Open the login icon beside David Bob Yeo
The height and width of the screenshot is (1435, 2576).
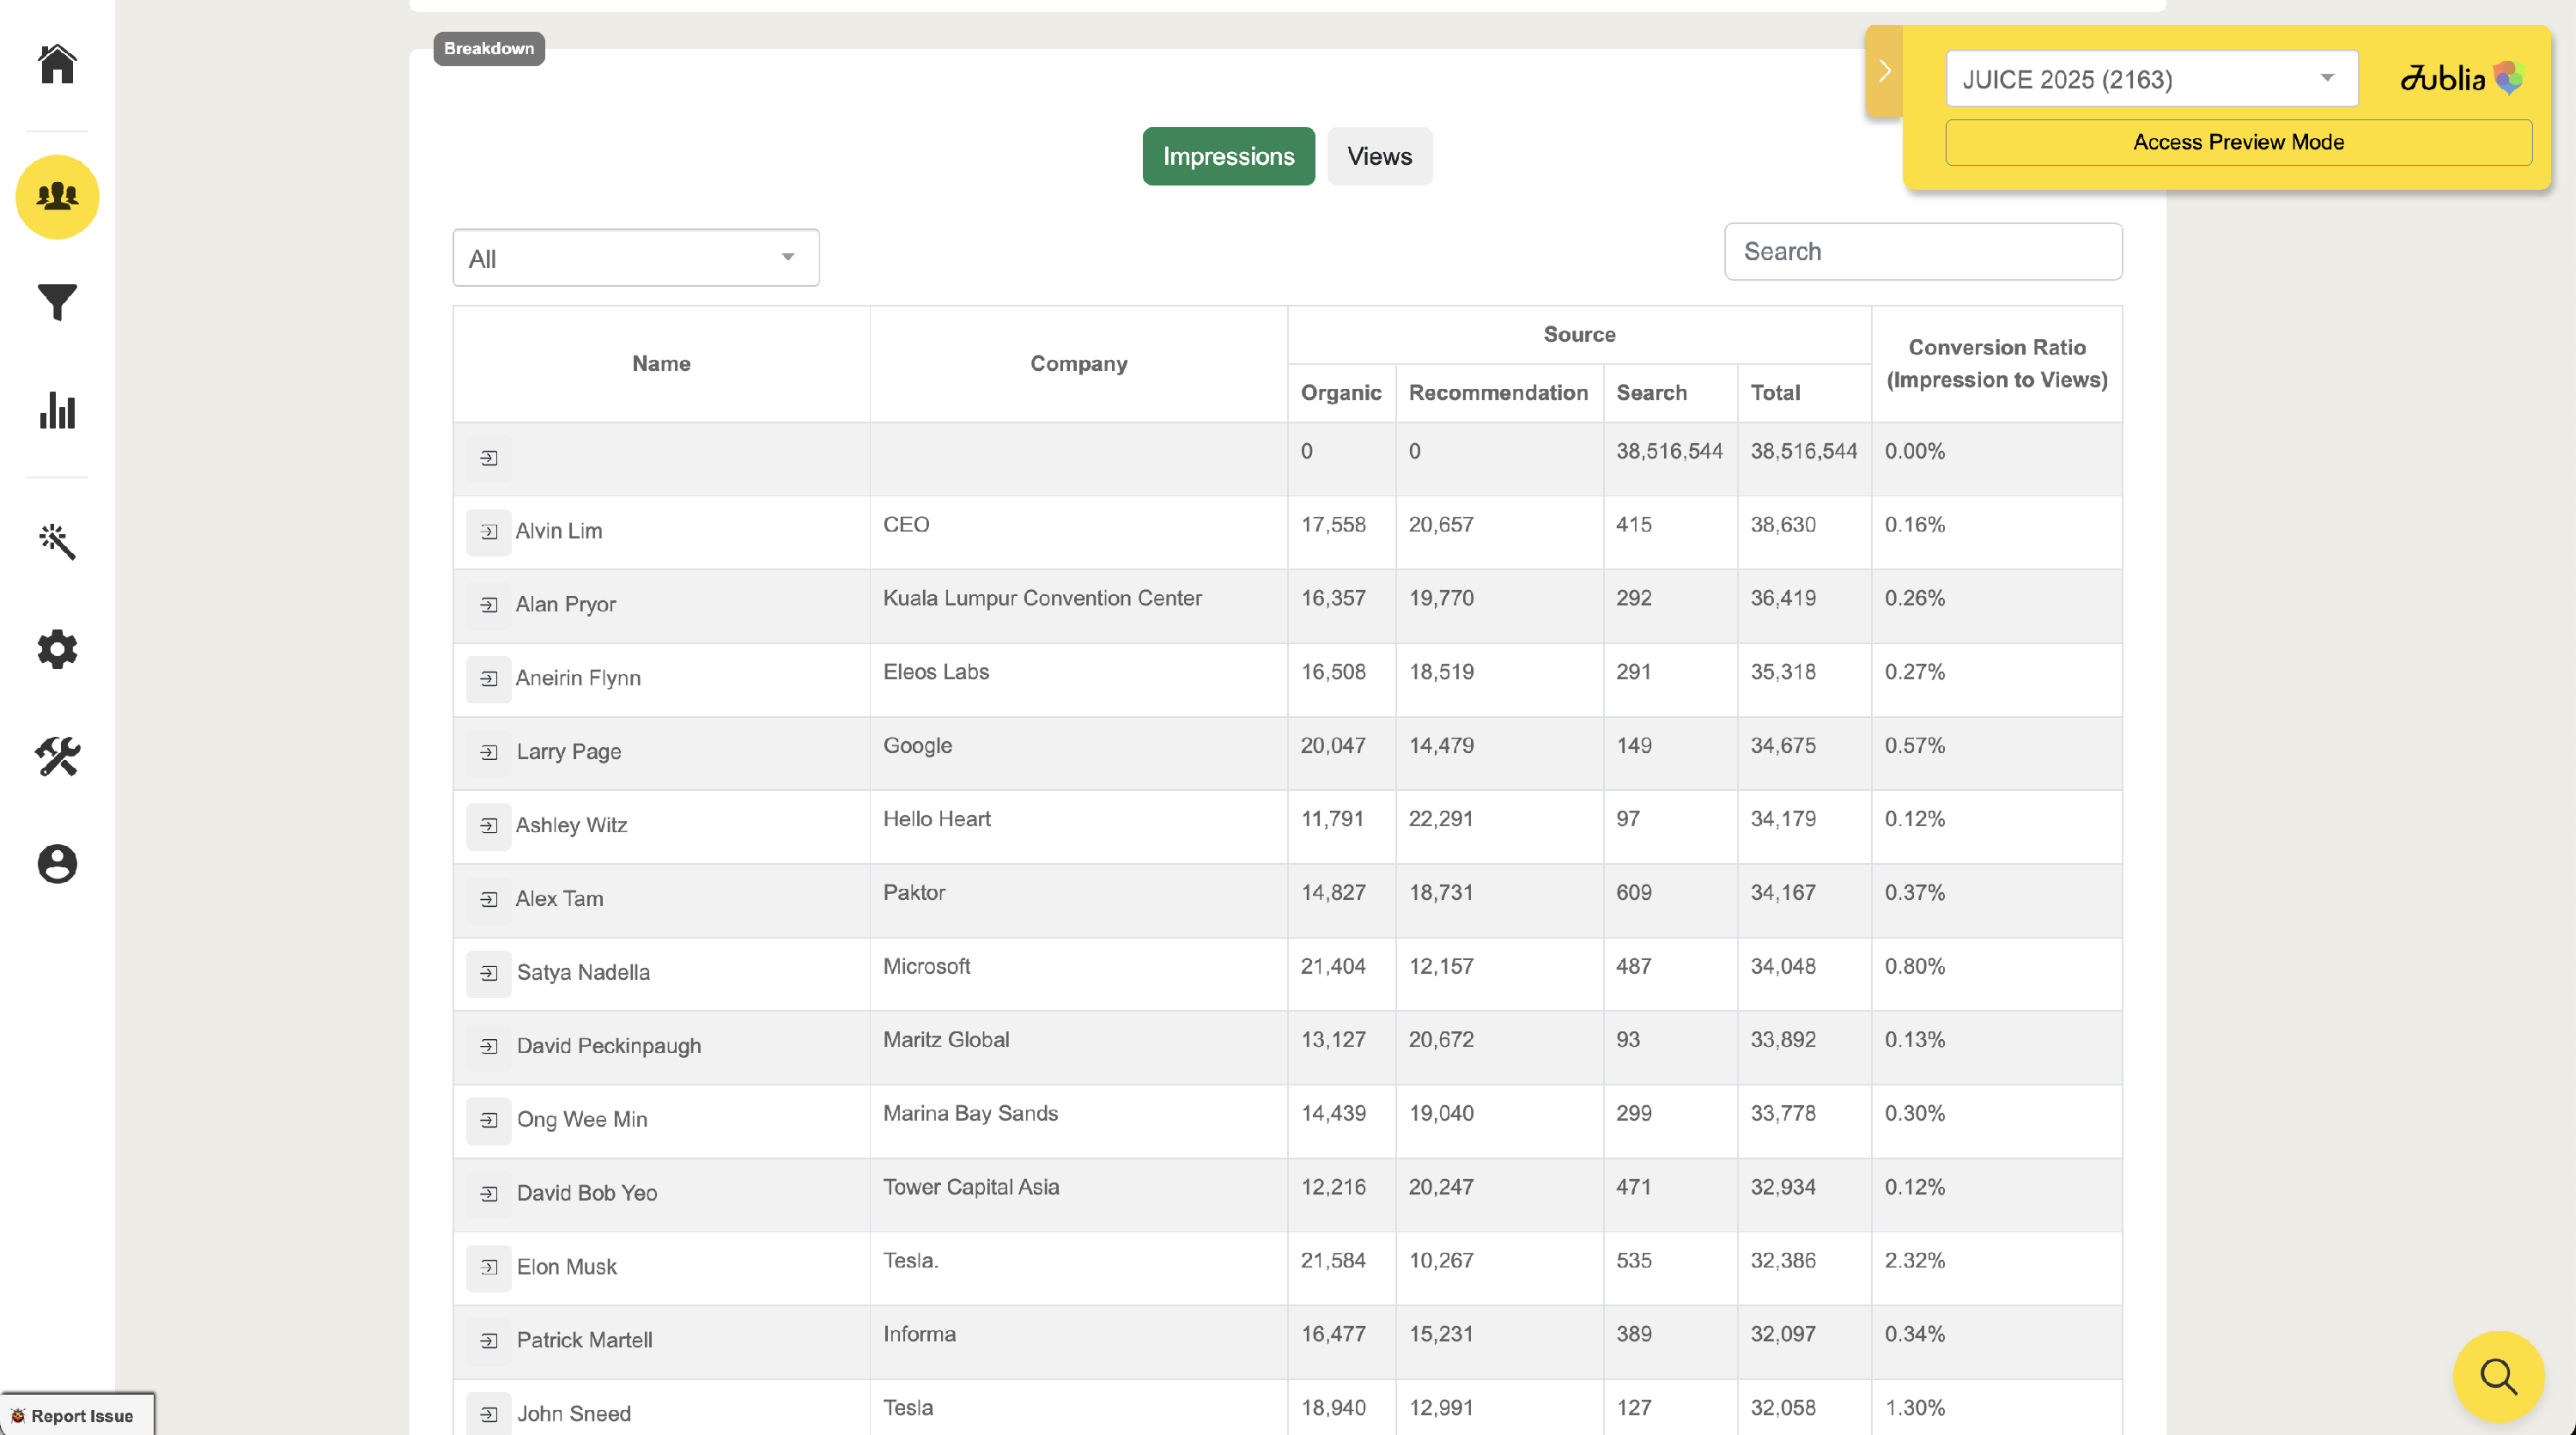[x=489, y=1194]
